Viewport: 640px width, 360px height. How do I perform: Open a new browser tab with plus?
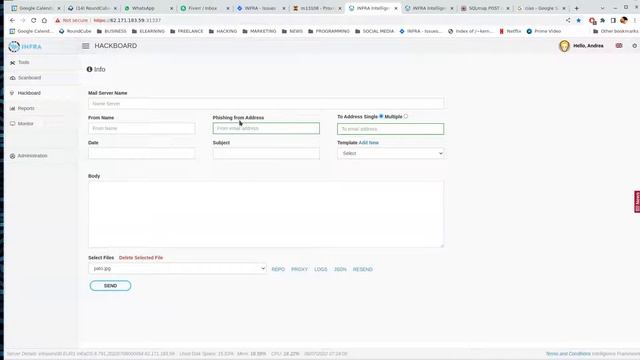coord(576,8)
